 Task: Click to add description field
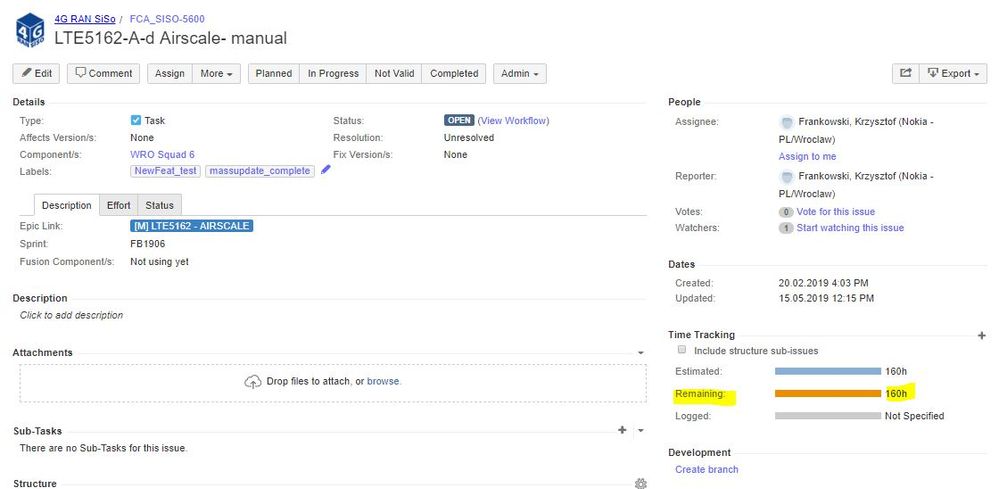tap(71, 315)
